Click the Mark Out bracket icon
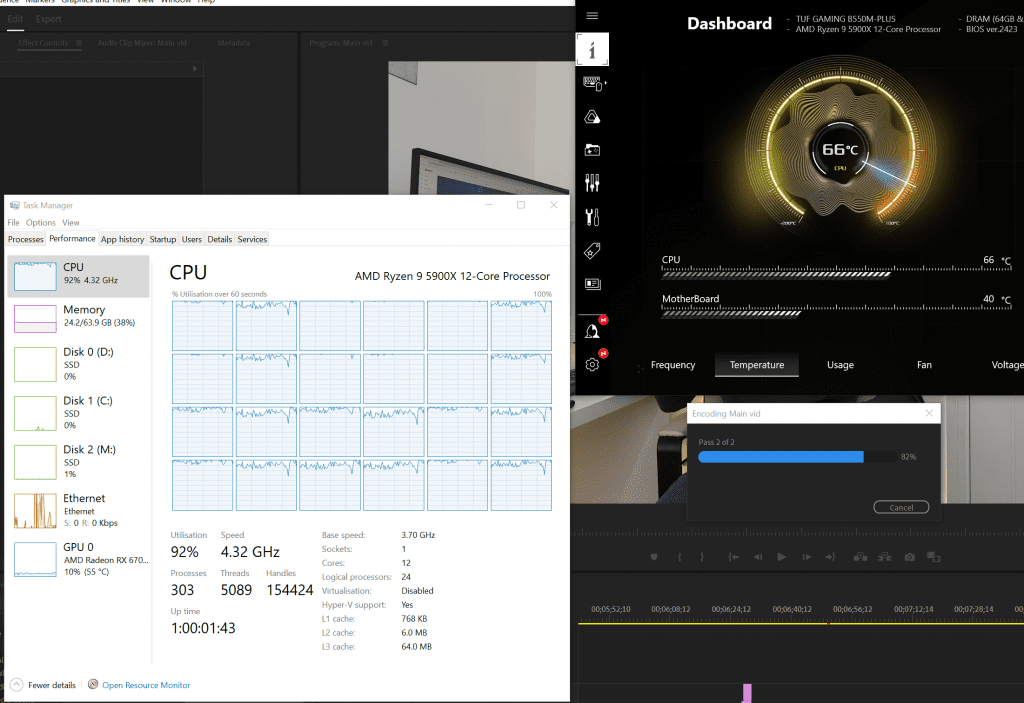 (x=702, y=557)
